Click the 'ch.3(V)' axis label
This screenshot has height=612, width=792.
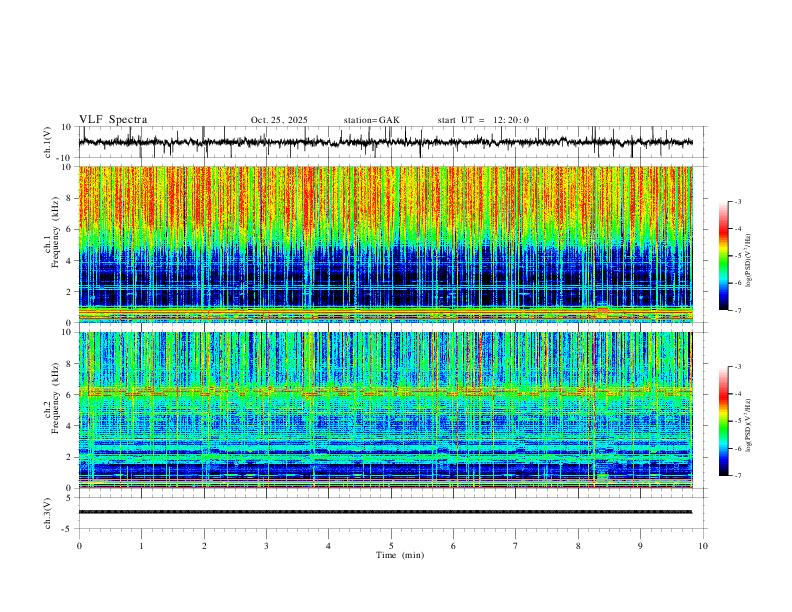pos(48,514)
